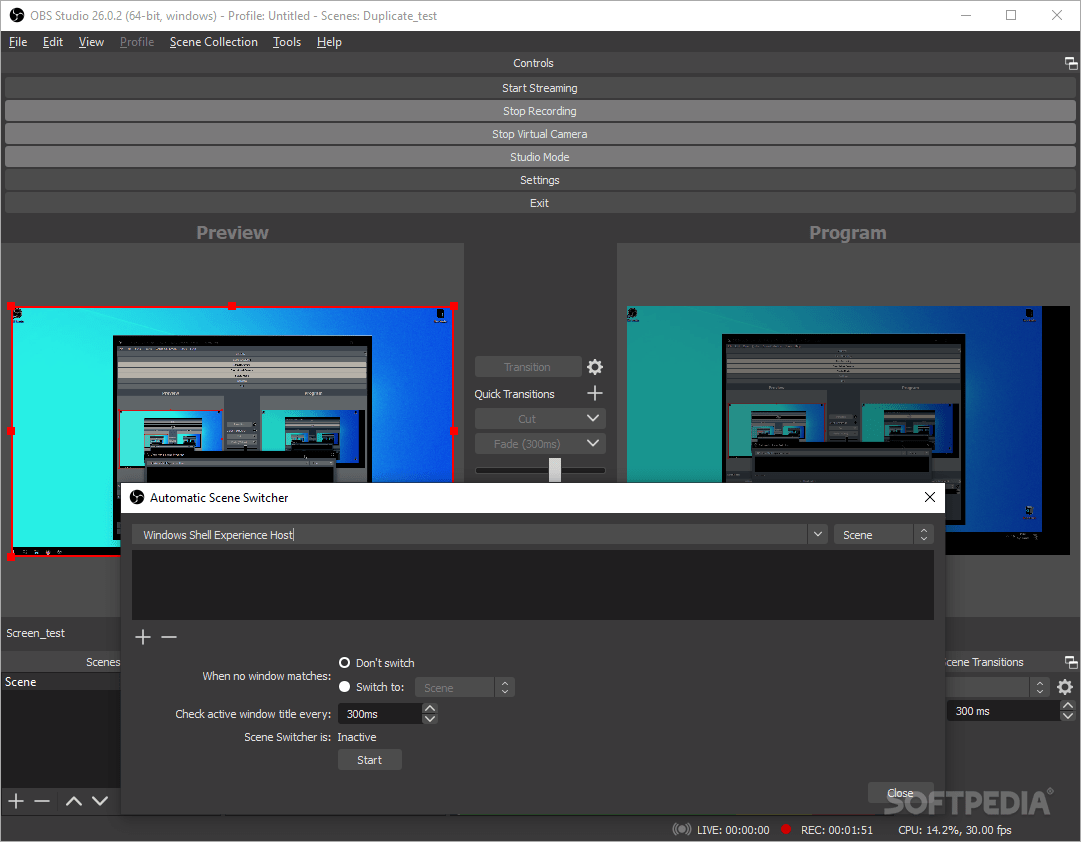The height and width of the screenshot is (842, 1081).
Task: Remove selected scene switcher entry
Action: (169, 636)
